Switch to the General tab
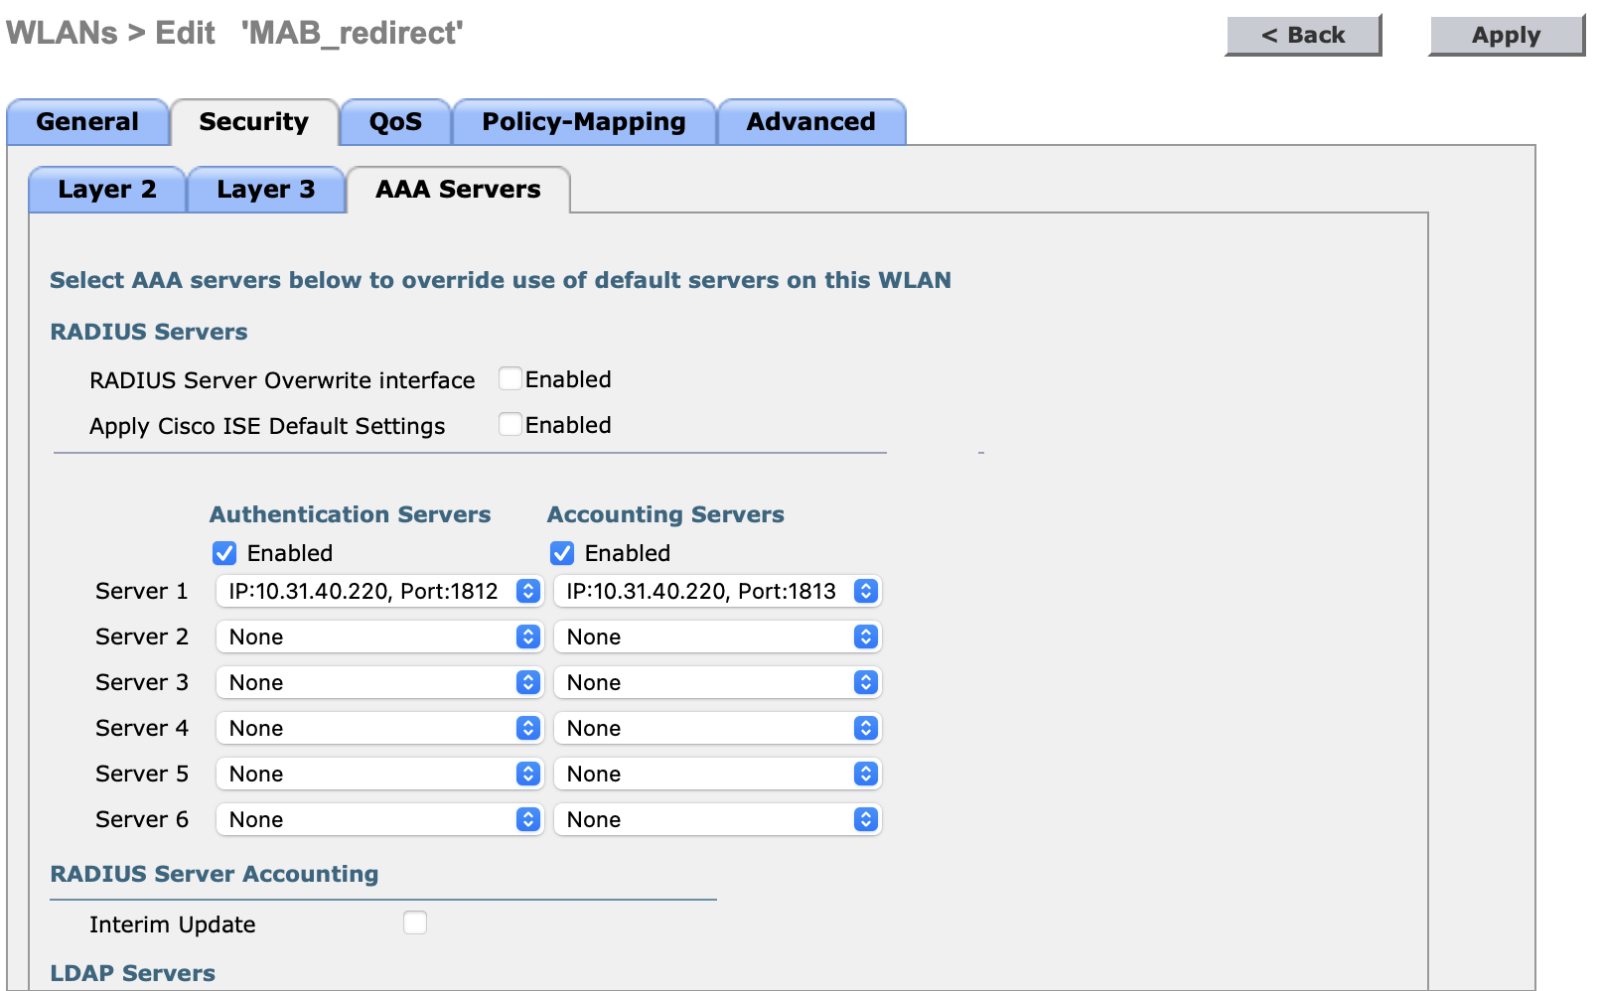This screenshot has width=1600, height=991. (88, 122)
